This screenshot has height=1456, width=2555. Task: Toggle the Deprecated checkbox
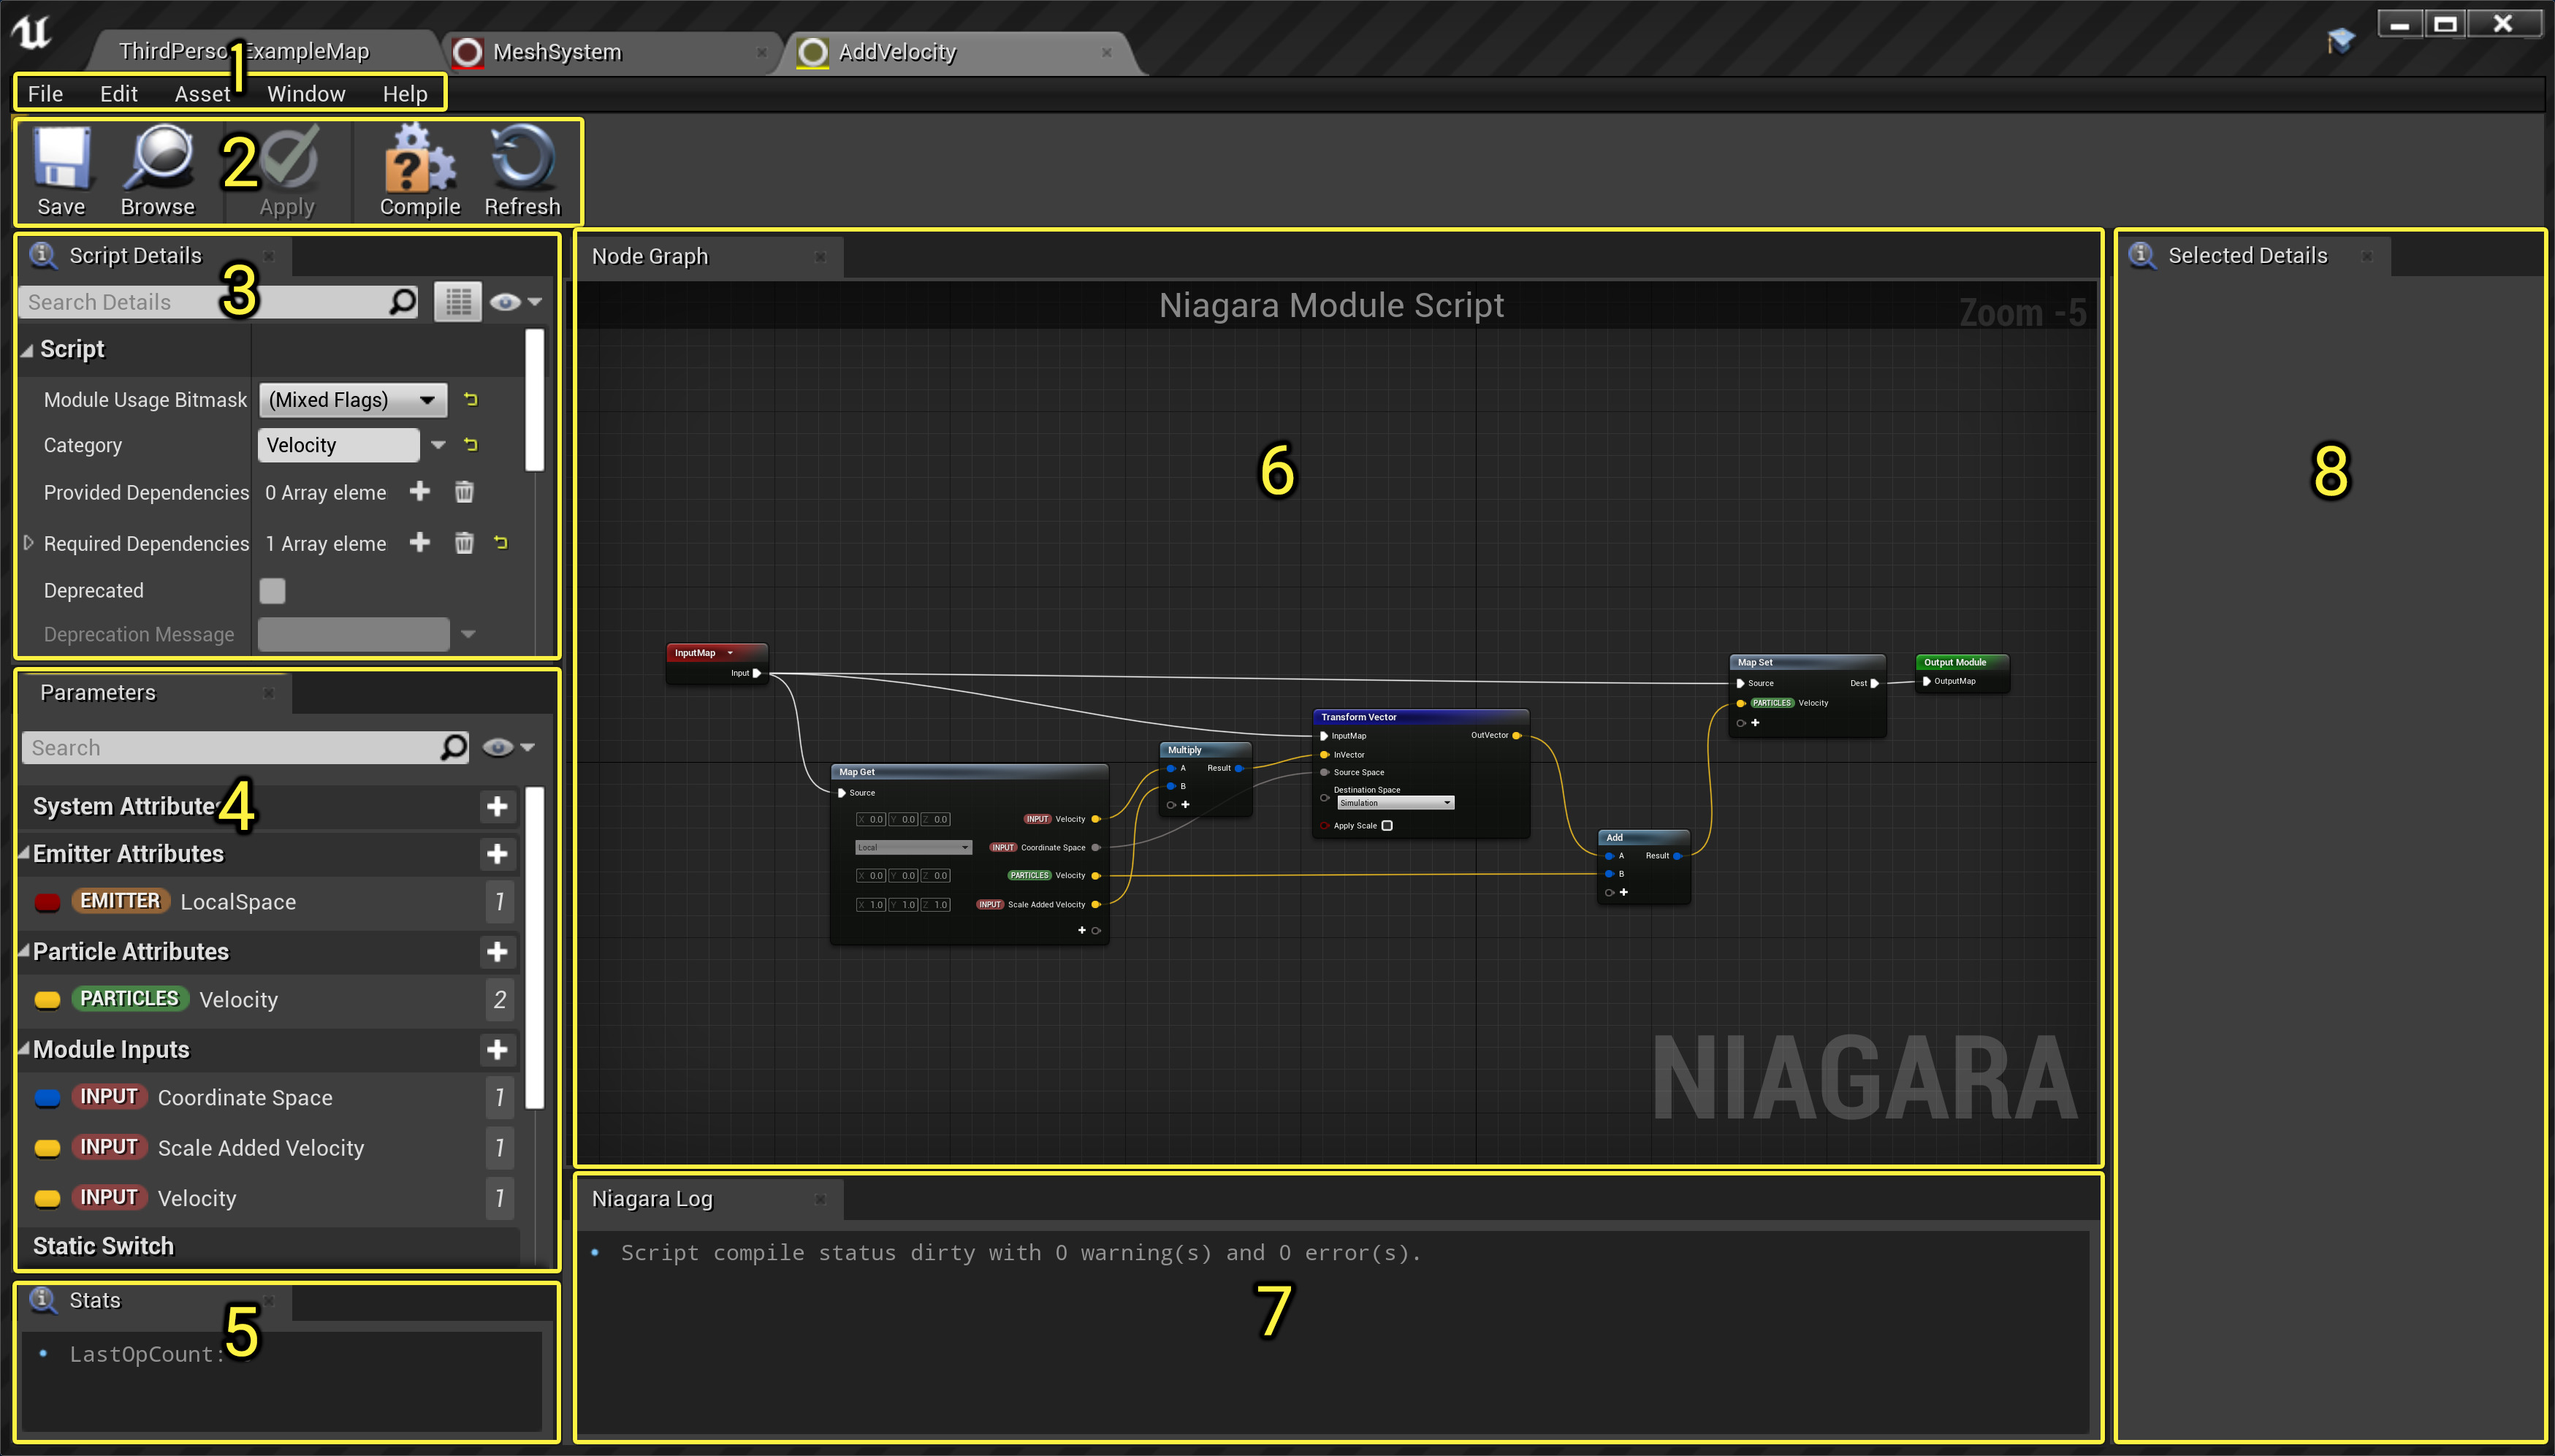coord(272,591)
